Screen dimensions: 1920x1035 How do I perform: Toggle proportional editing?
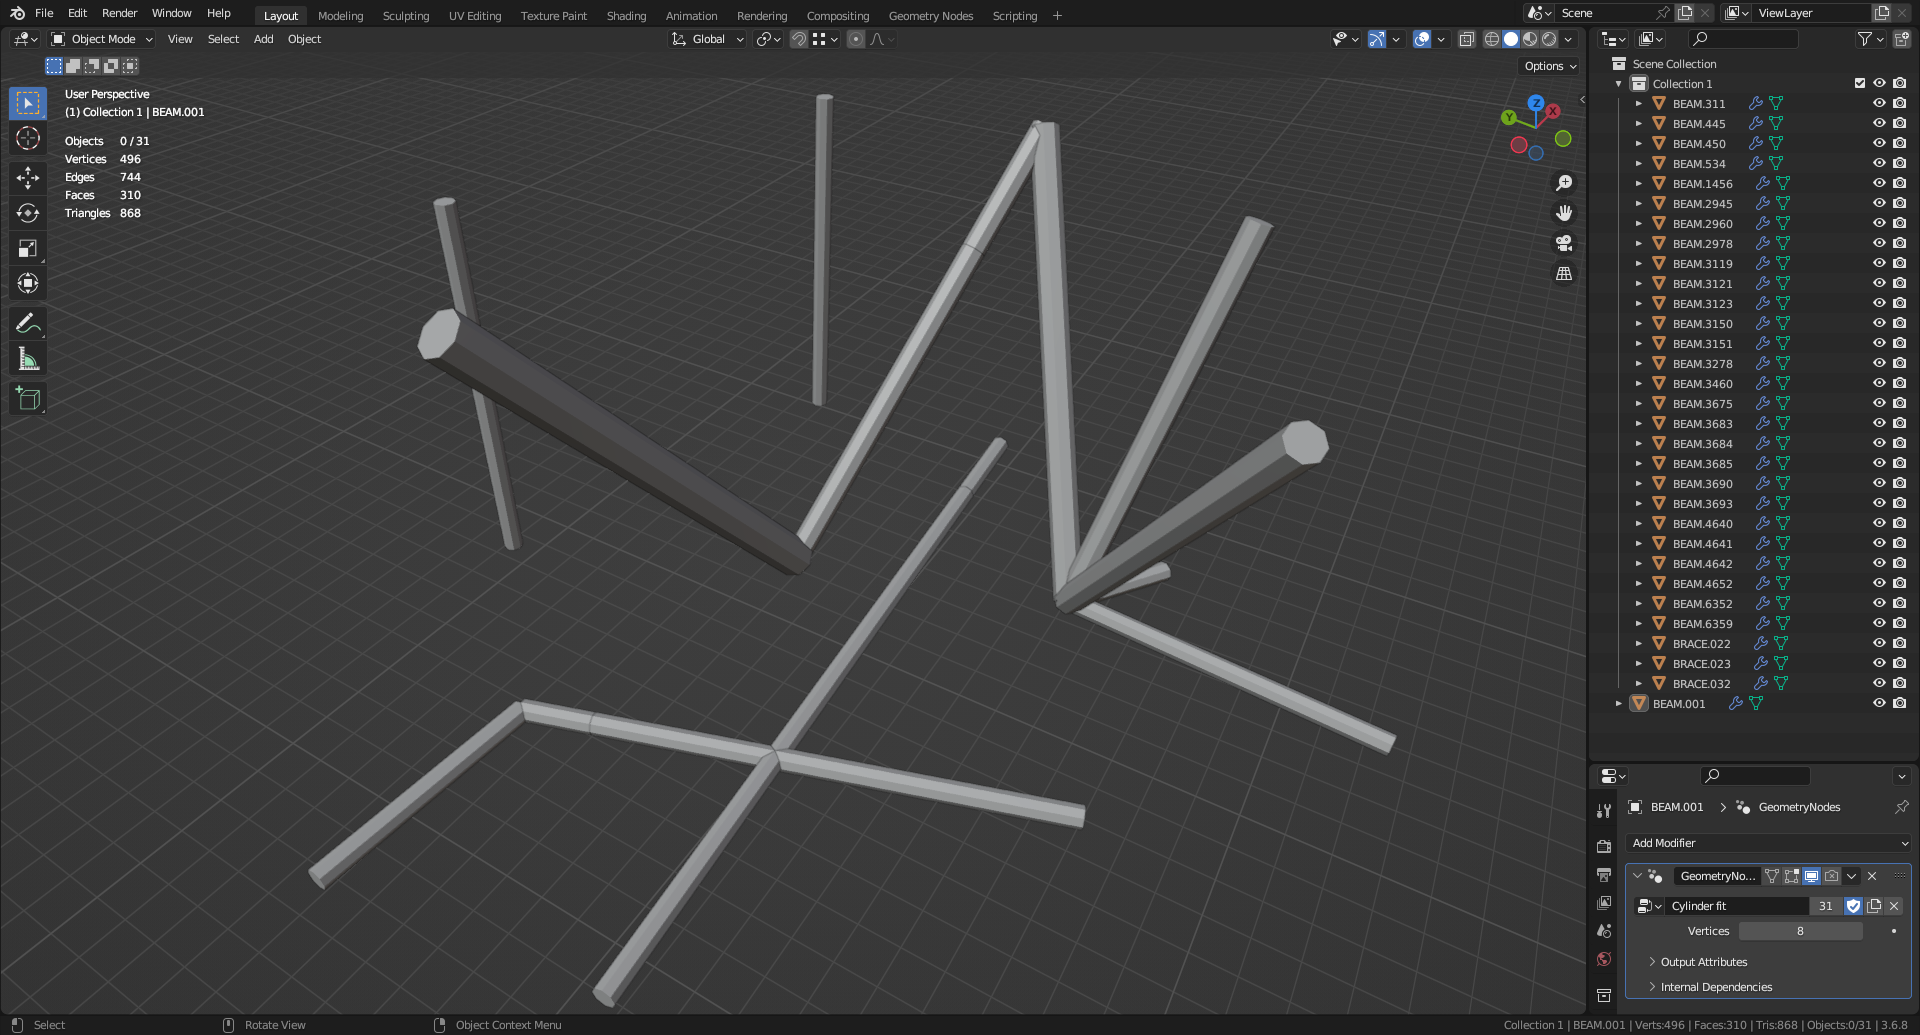coord(856,39)
